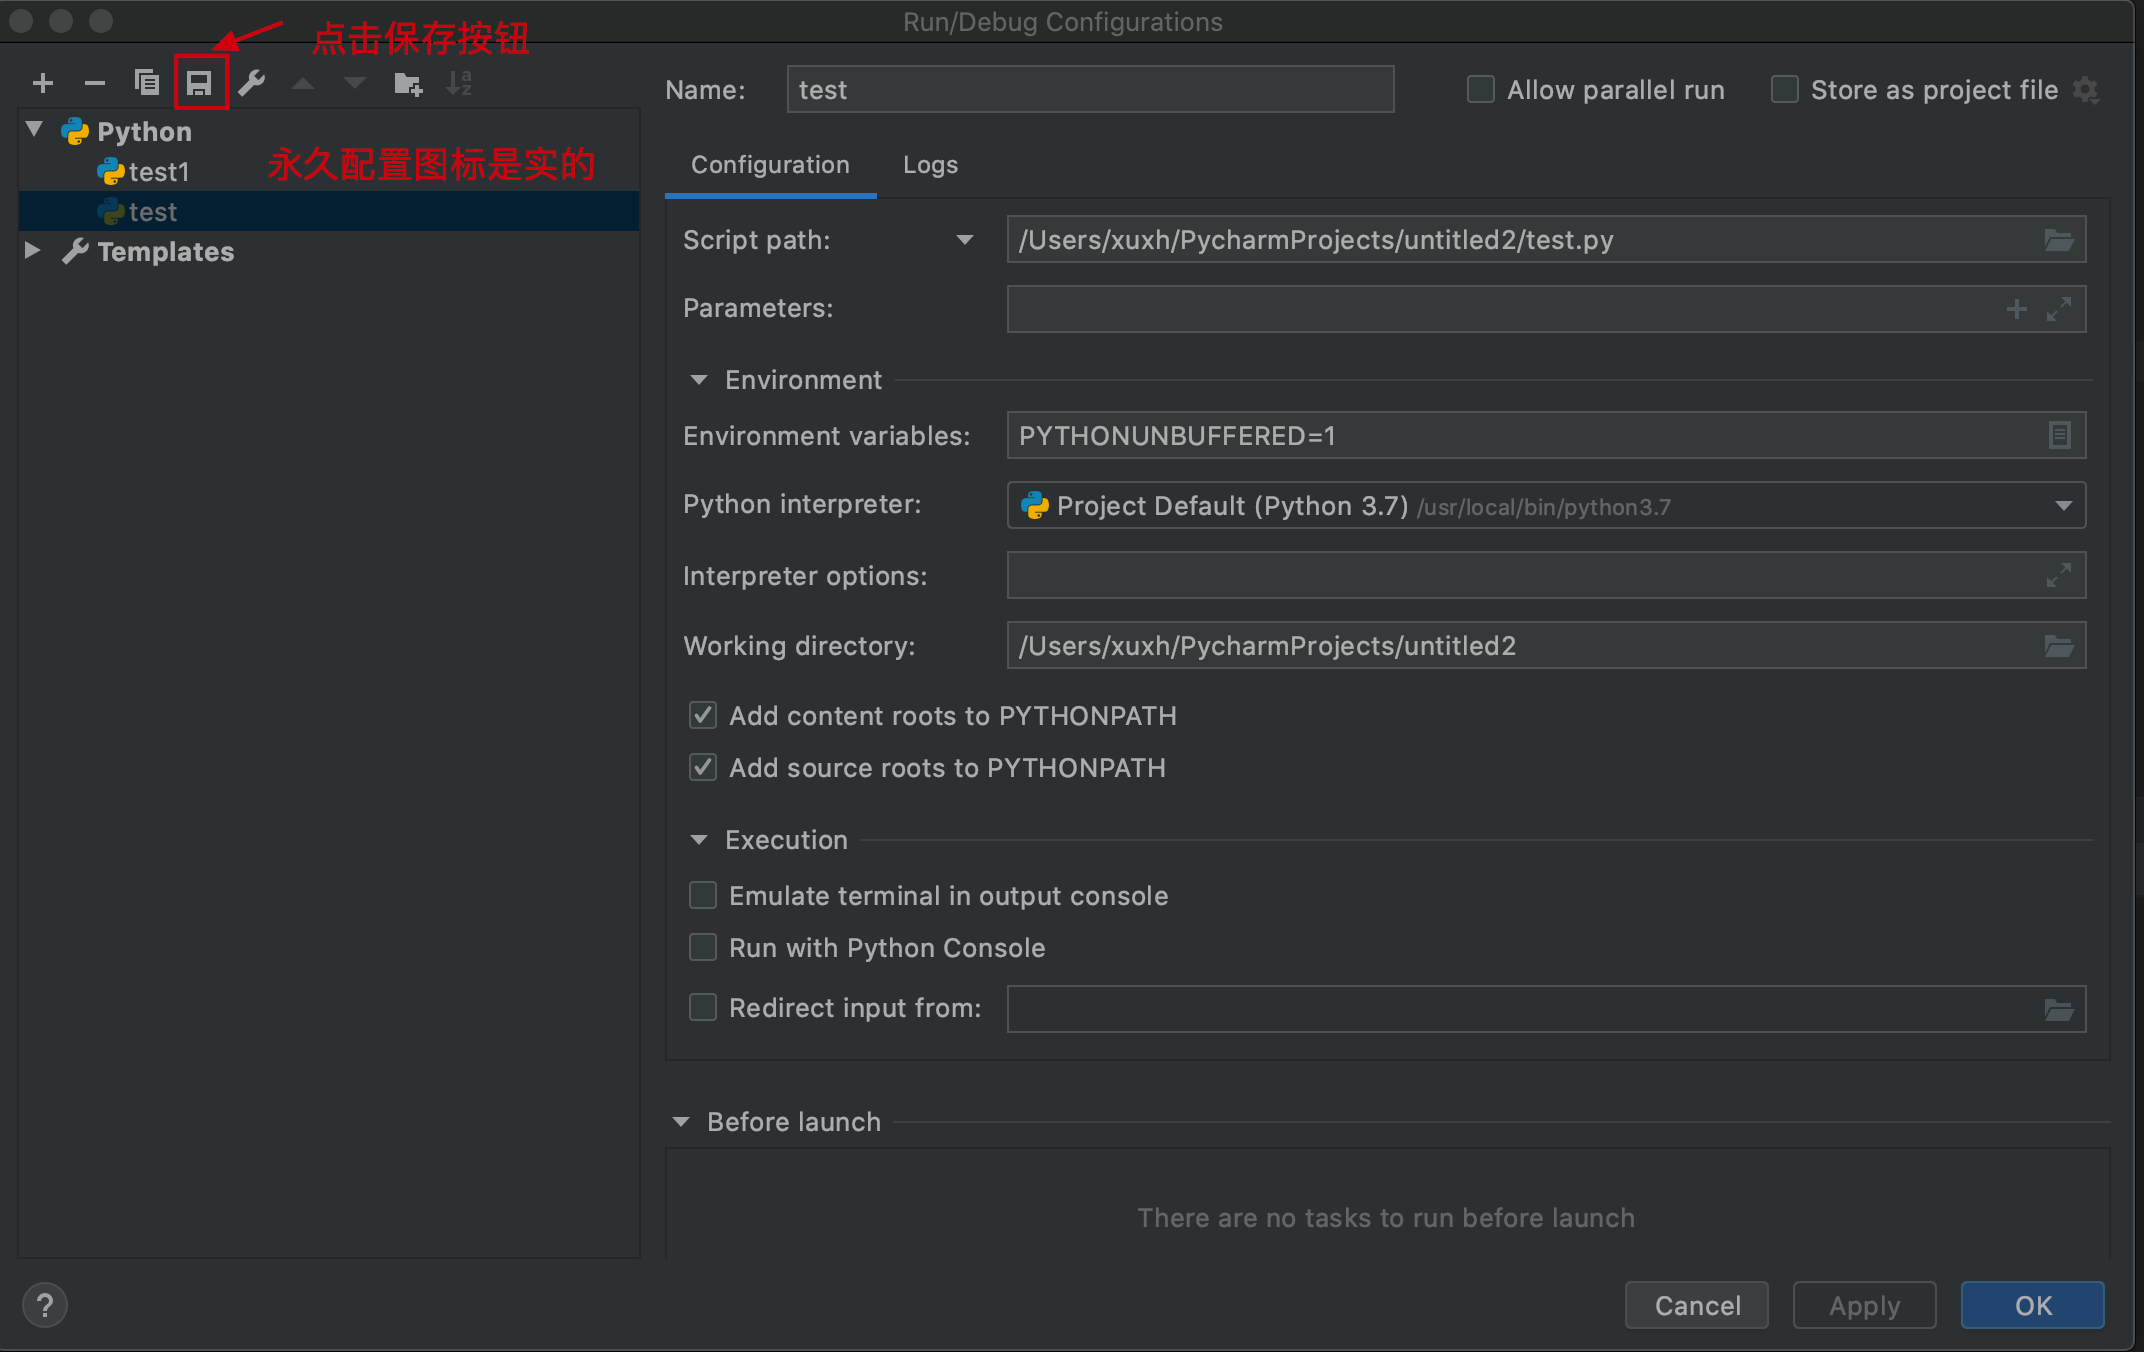
Task: Check Store as project file
Action: (1785, 90)
